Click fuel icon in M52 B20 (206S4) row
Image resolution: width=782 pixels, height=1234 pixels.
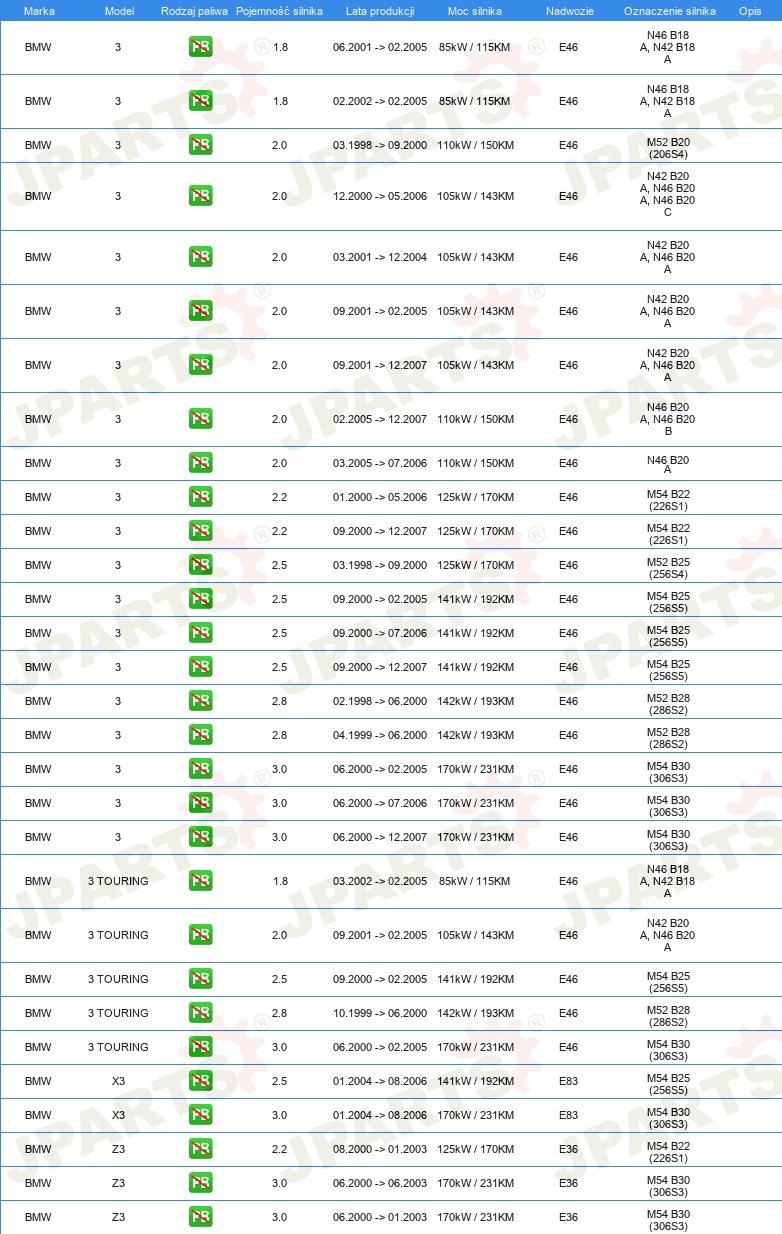201,145
